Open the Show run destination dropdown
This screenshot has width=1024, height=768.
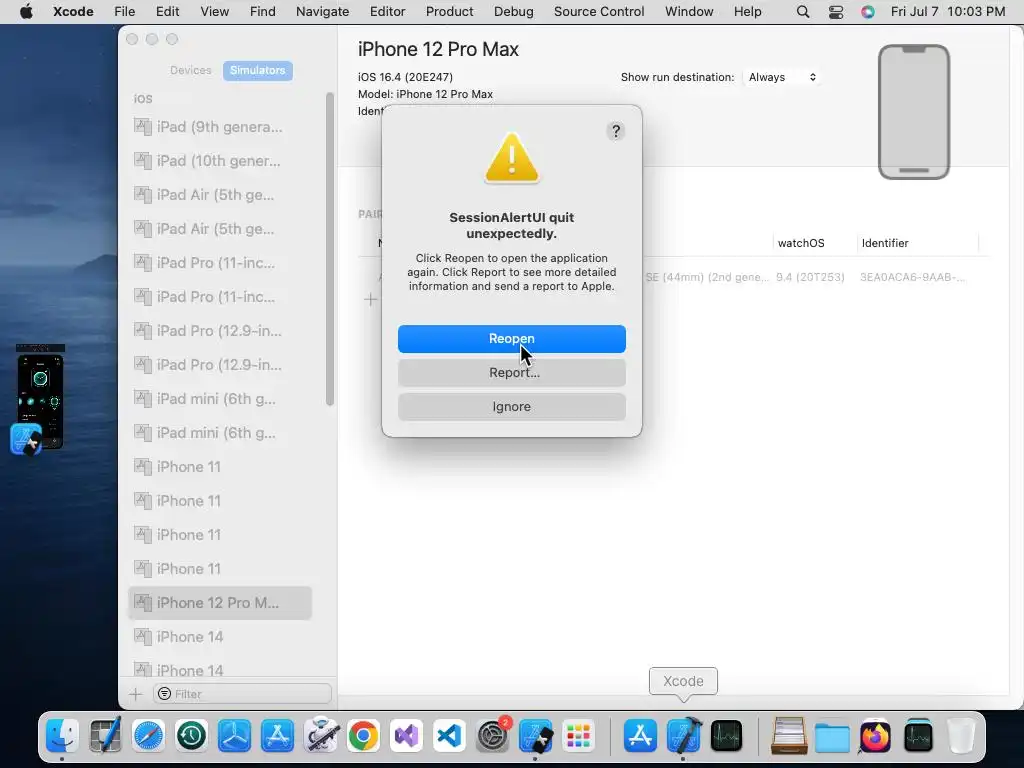click(x=782, y=77)
